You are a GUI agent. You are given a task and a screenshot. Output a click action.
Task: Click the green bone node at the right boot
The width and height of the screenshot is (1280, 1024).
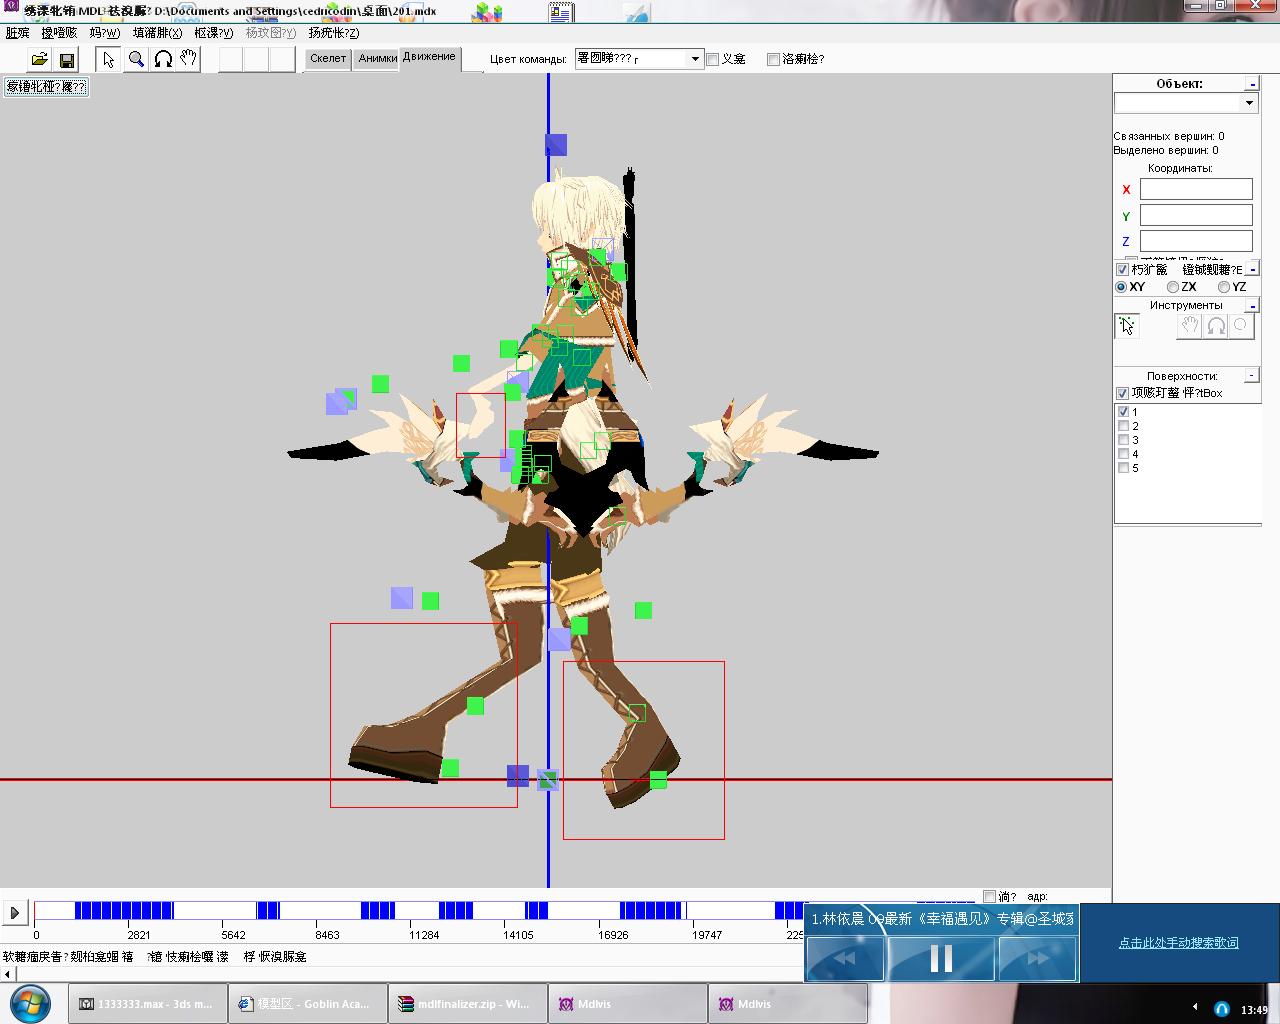click(x=658, y=780)
